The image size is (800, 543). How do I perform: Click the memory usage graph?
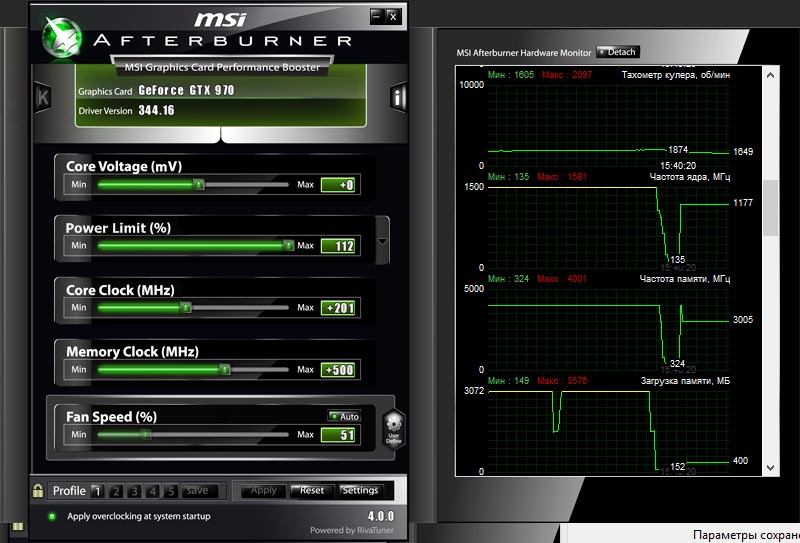[608, 432]
